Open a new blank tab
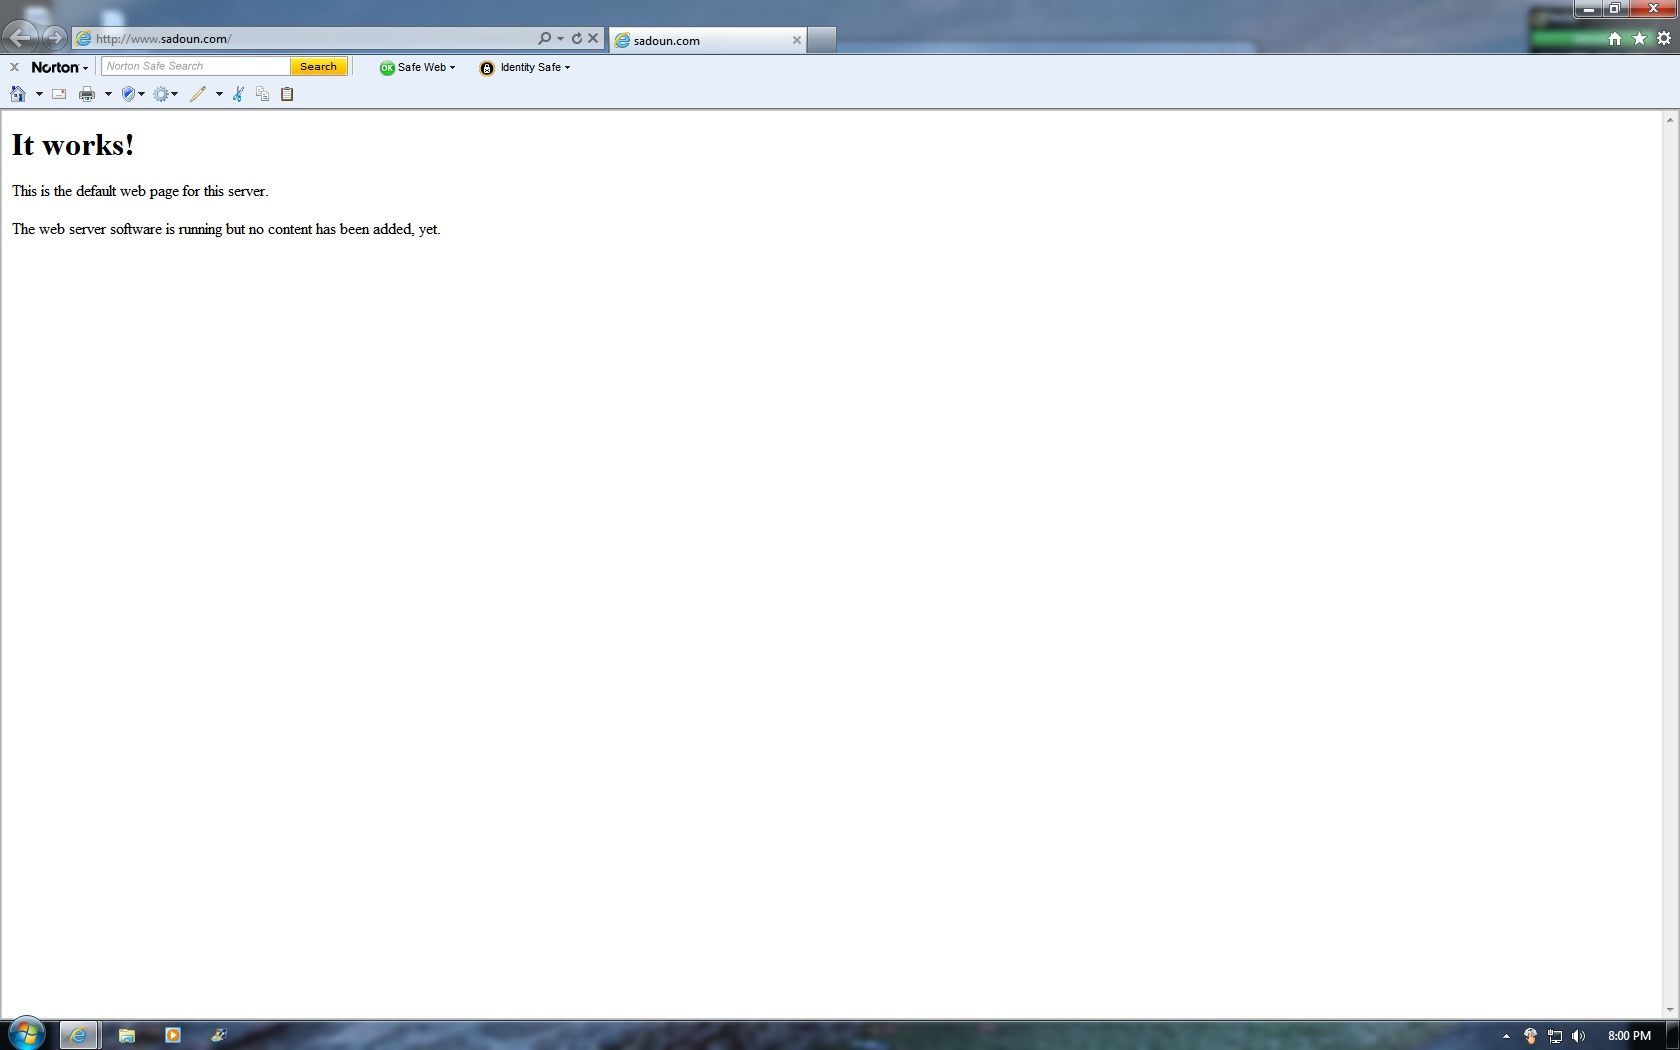 pos(821,40)
